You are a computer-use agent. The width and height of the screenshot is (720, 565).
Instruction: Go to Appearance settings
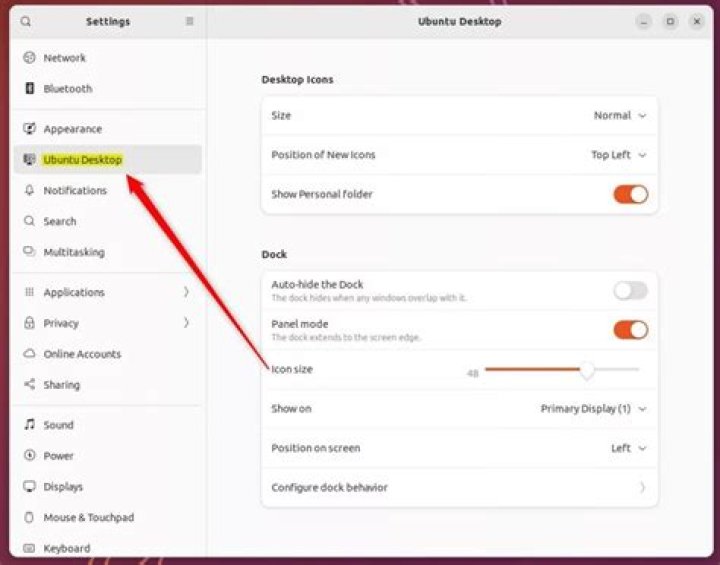point(107,129)
